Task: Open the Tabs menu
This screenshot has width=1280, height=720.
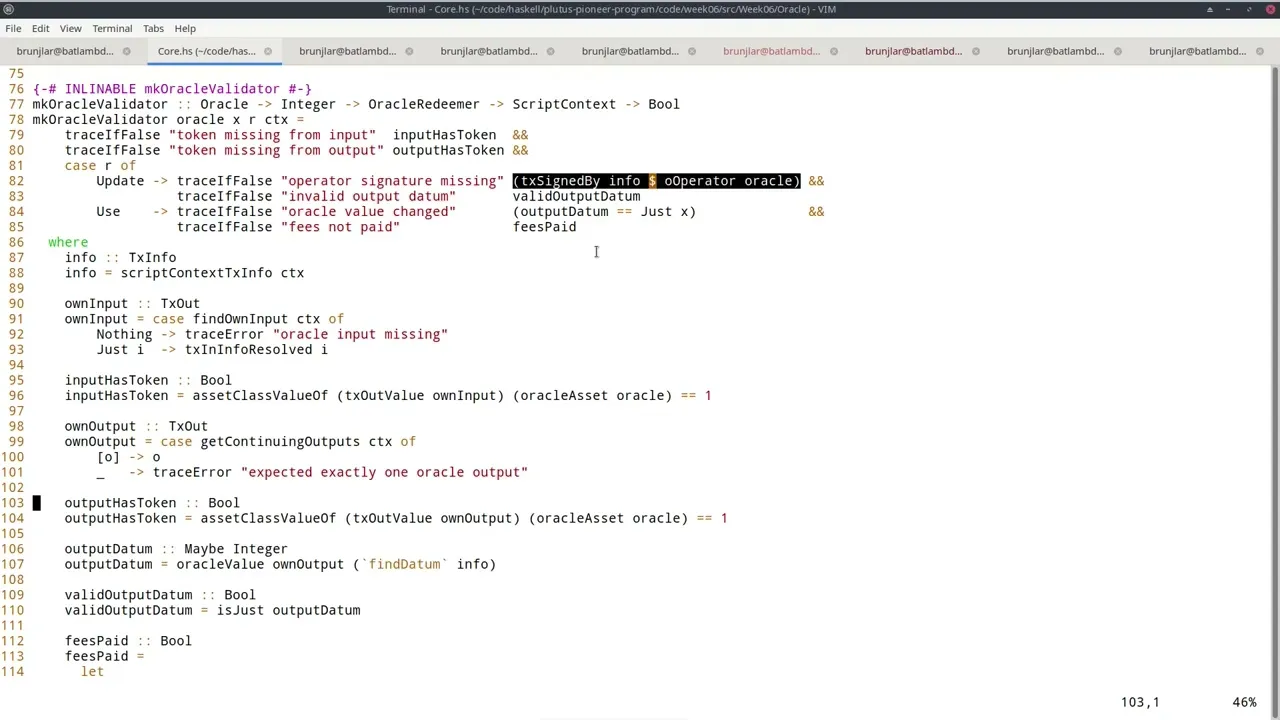Action: pyautogui.click(x=153, y=28)
